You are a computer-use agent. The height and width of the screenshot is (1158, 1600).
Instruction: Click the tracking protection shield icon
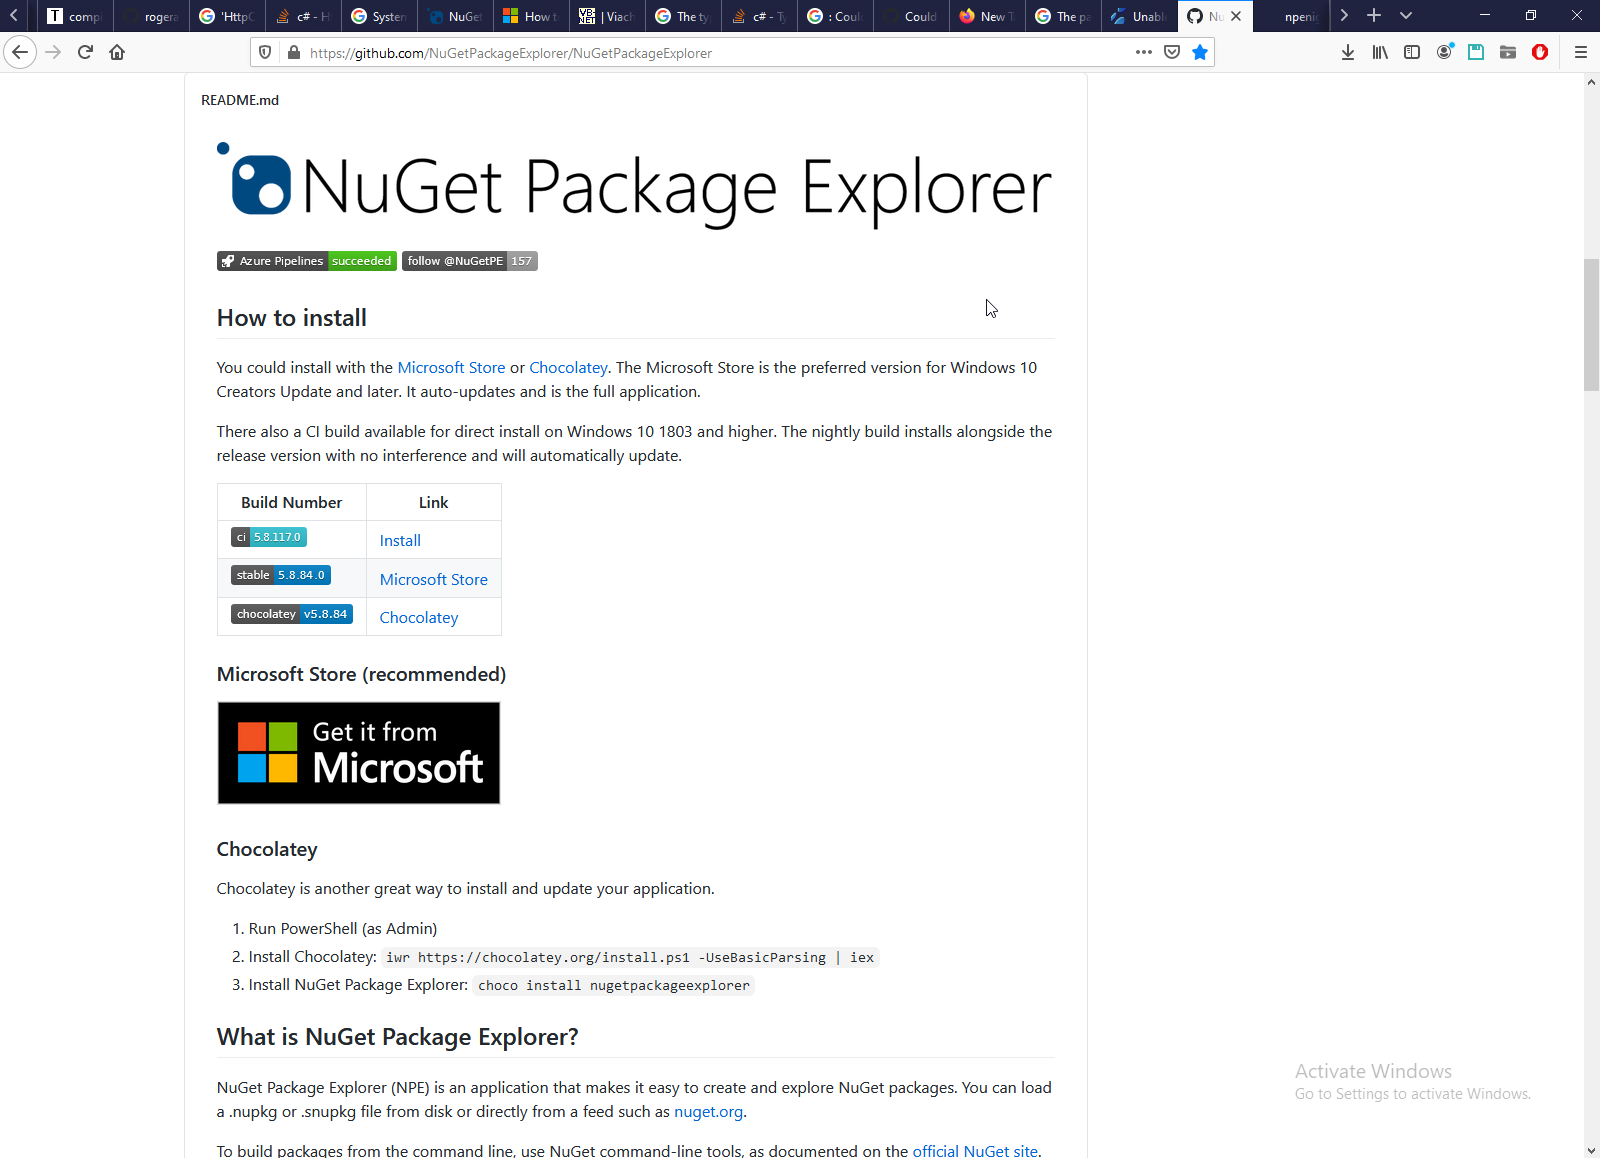(x=265, y=53)
